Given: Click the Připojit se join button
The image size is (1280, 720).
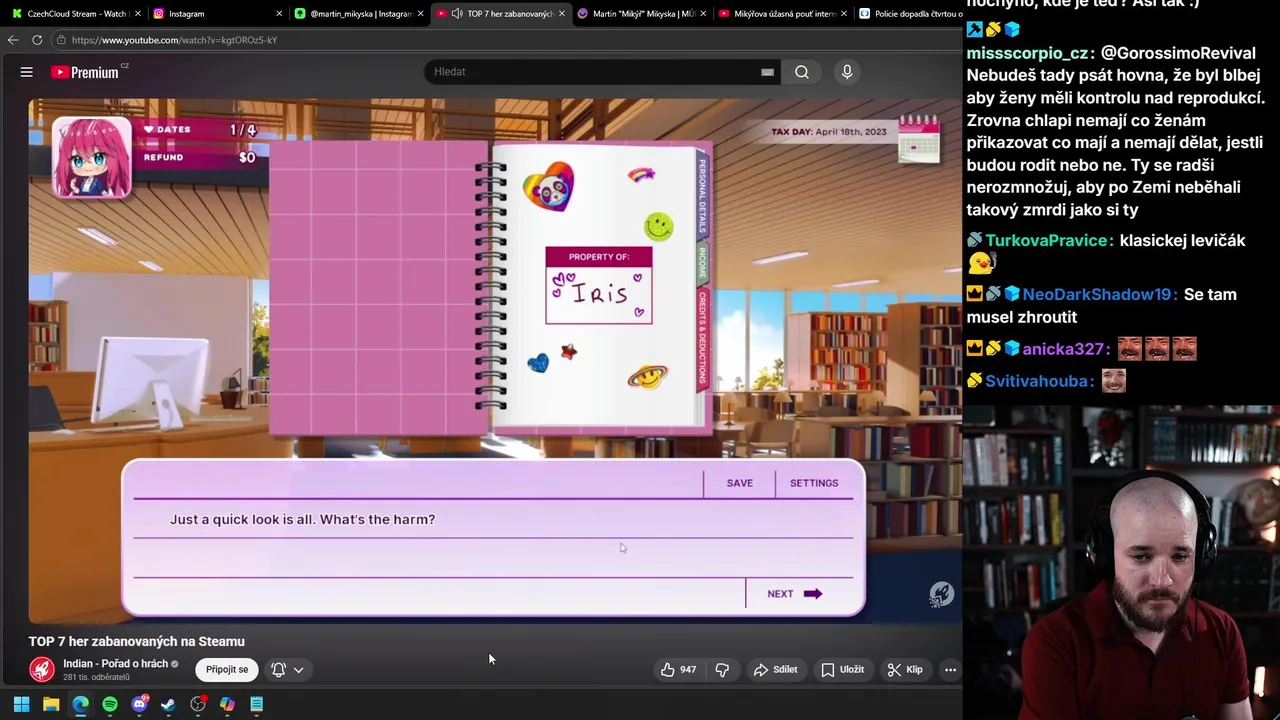Looking at the screenshot, I should [x=227, y=669].
